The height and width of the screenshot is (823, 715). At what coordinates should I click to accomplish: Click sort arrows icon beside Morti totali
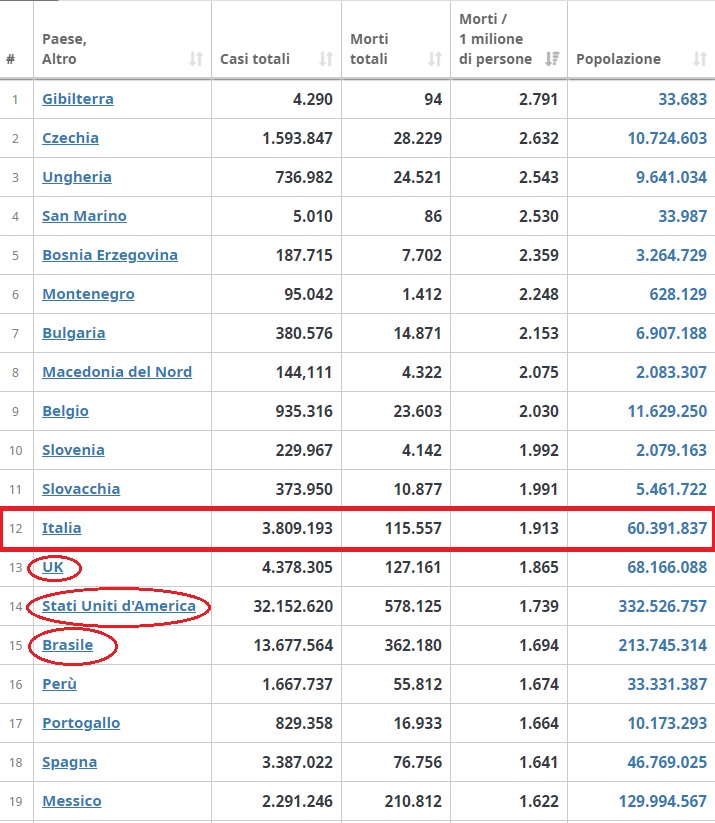(434, 60)
